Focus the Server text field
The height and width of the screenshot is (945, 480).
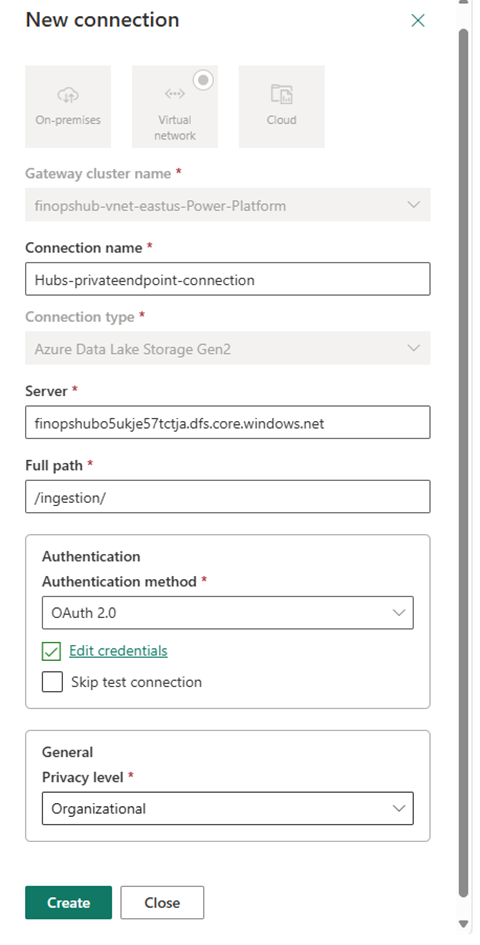(228, 422)
